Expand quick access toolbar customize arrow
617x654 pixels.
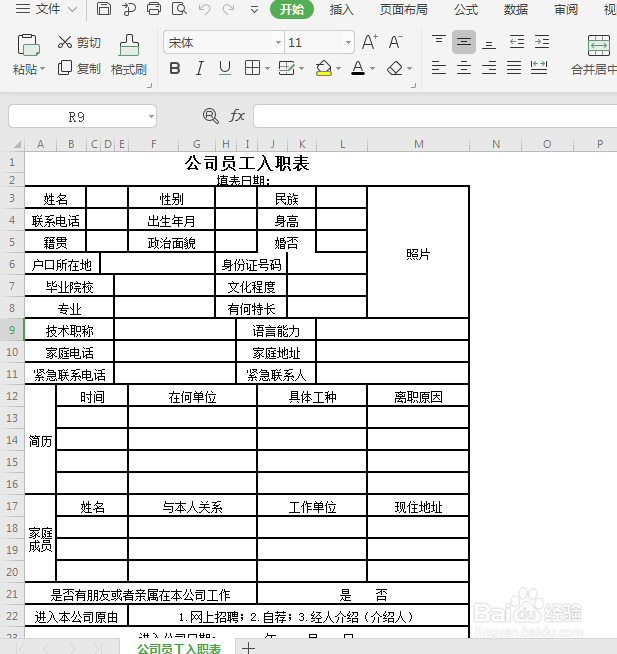point(254,10)
